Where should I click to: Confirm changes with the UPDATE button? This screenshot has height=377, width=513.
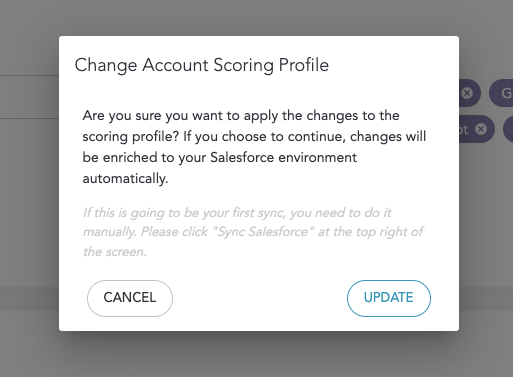[389, 298]
